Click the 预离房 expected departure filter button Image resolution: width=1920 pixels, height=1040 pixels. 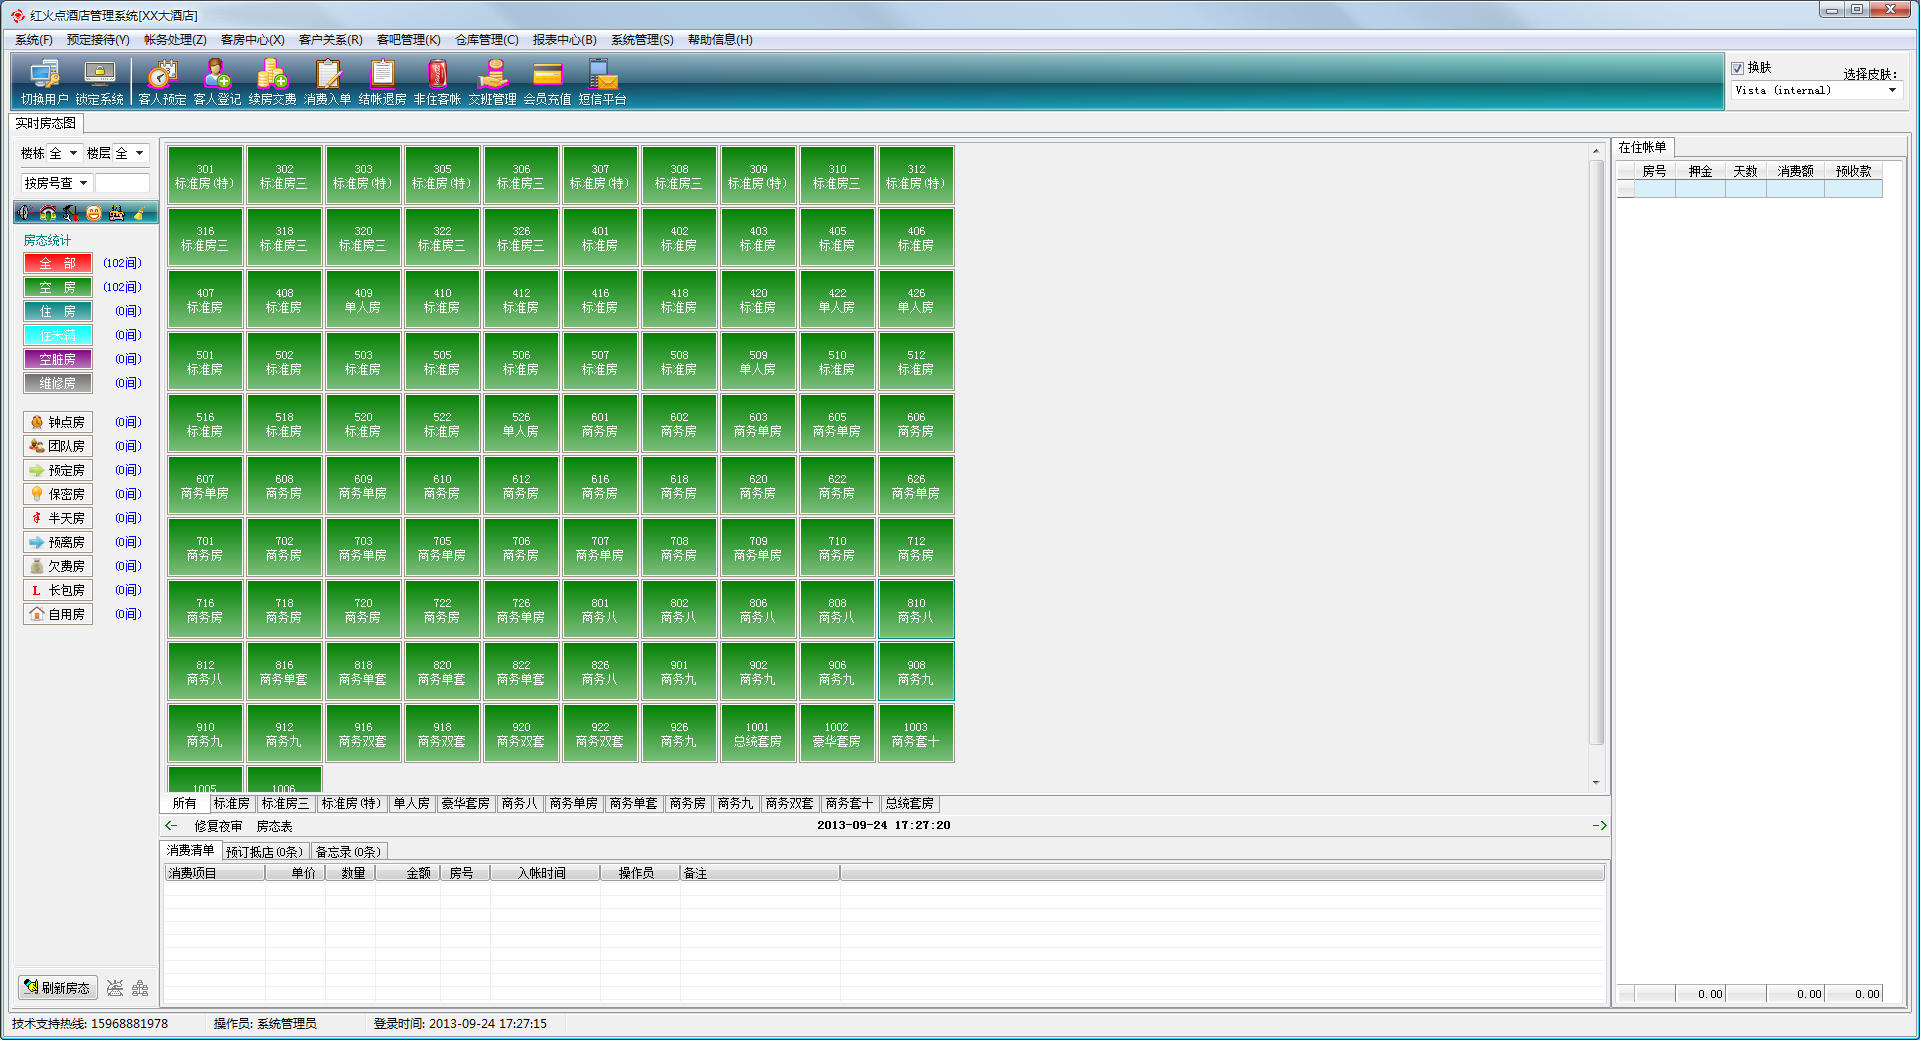pyautogui.click(x=58, y=542)
